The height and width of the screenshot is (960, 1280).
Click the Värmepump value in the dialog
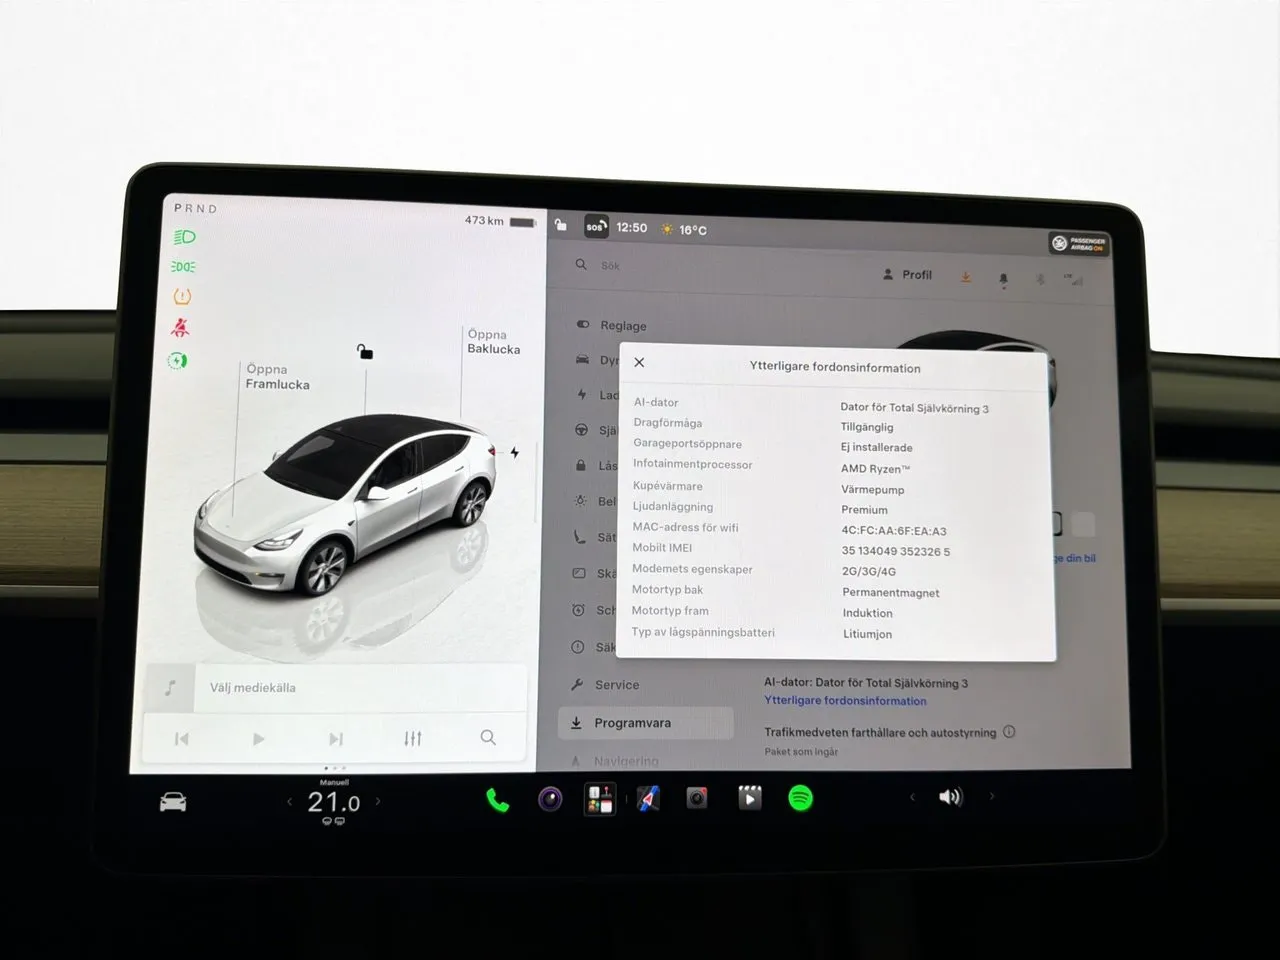(873, 490)
